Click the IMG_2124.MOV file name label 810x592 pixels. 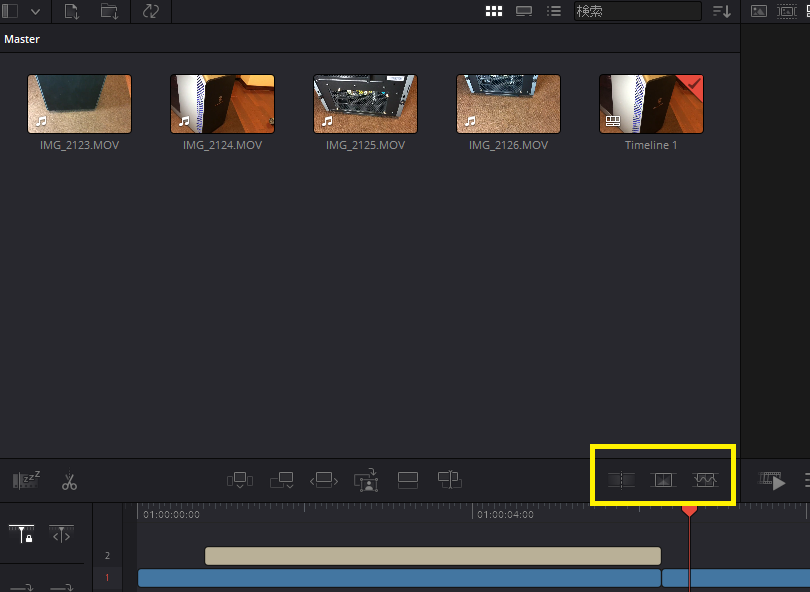click(x=223, y=145)
